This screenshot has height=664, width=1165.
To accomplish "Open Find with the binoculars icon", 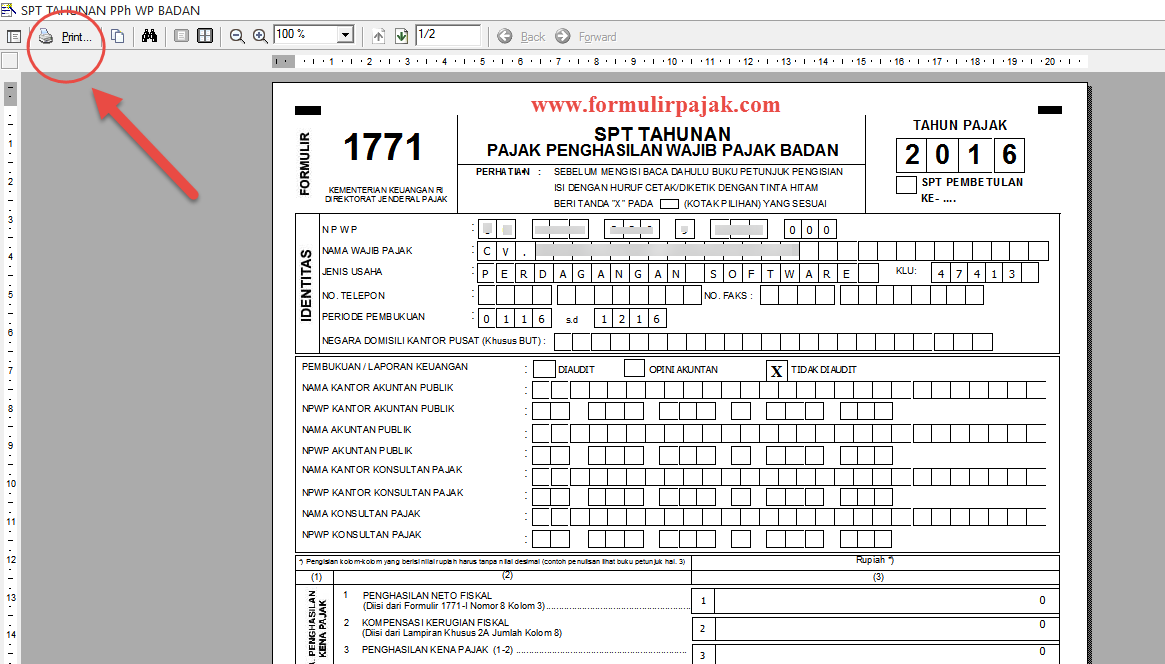I will point(149,36).
